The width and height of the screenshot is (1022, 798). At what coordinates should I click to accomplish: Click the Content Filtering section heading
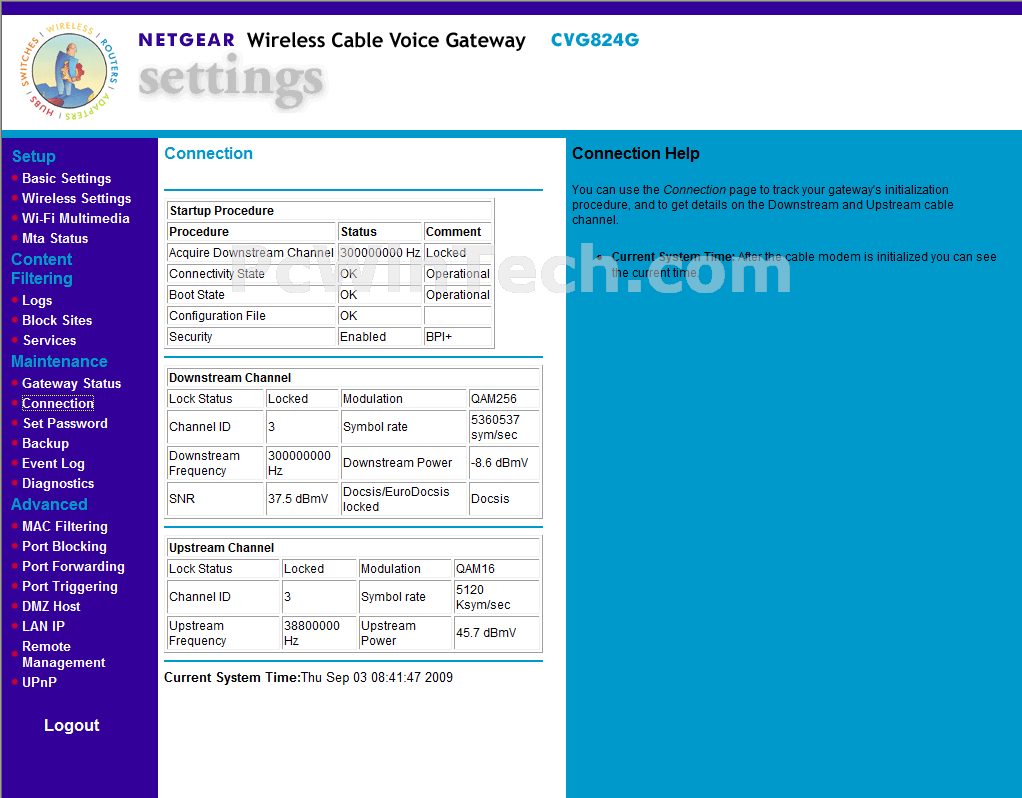click(42, 269)
